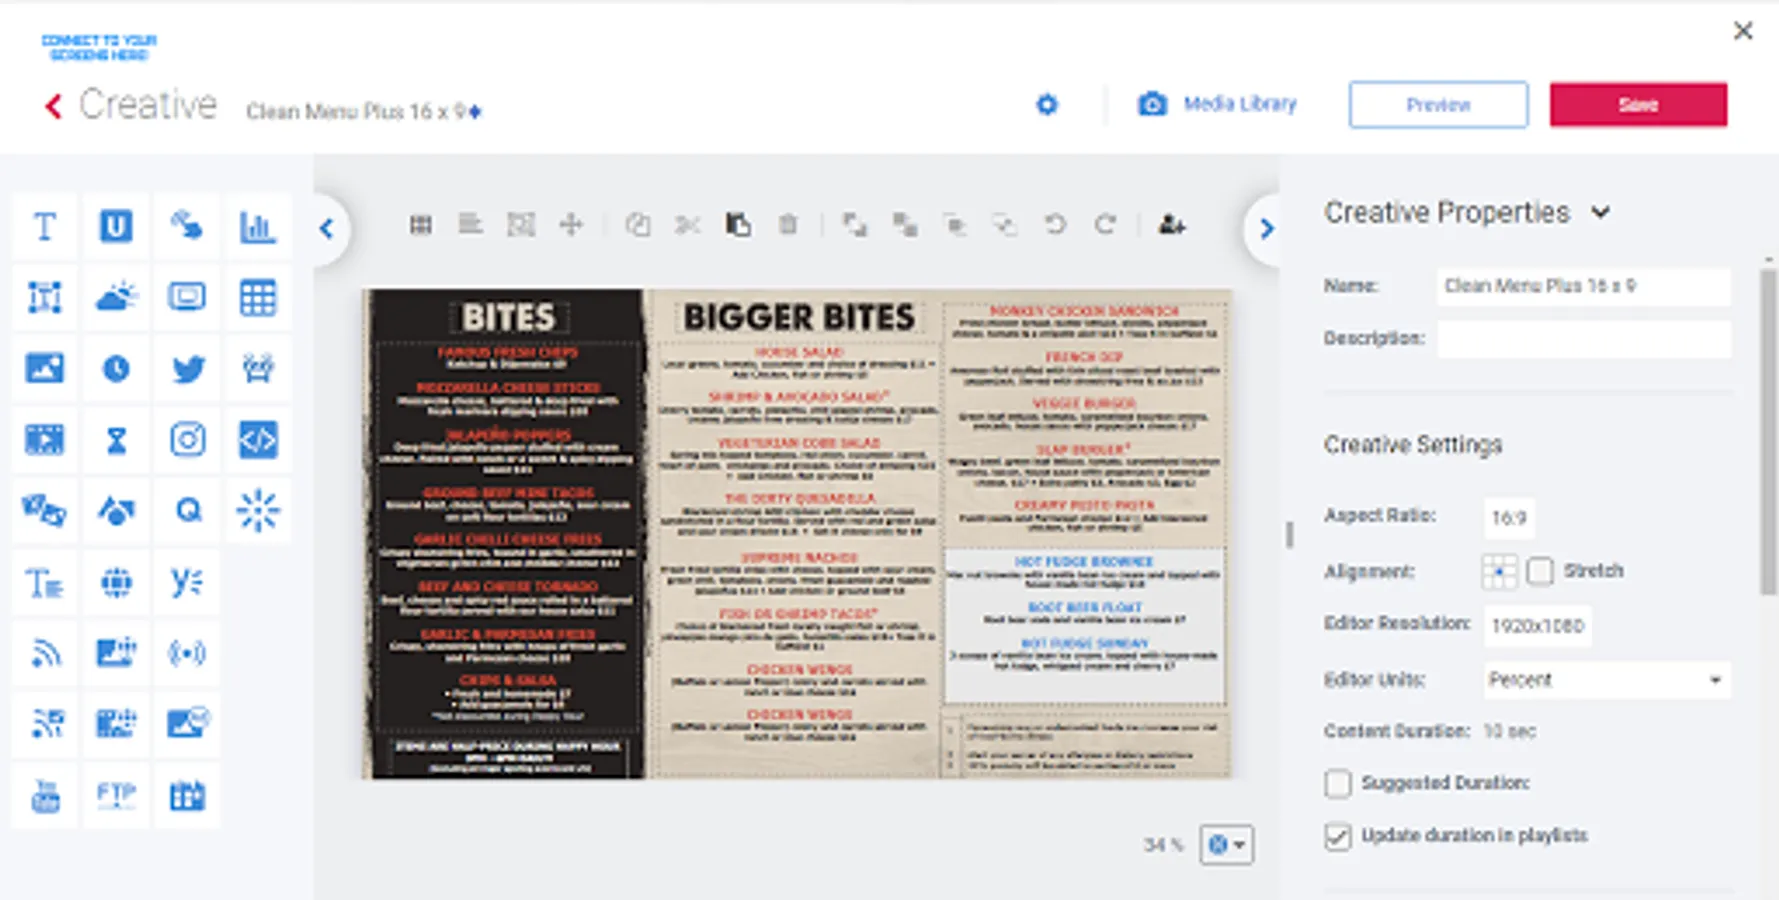Uncheck Update duration in playlists

1337,838
